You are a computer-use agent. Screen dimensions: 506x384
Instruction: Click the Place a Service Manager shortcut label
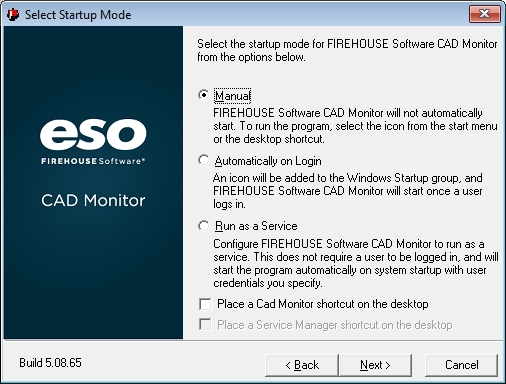[335, 325]
